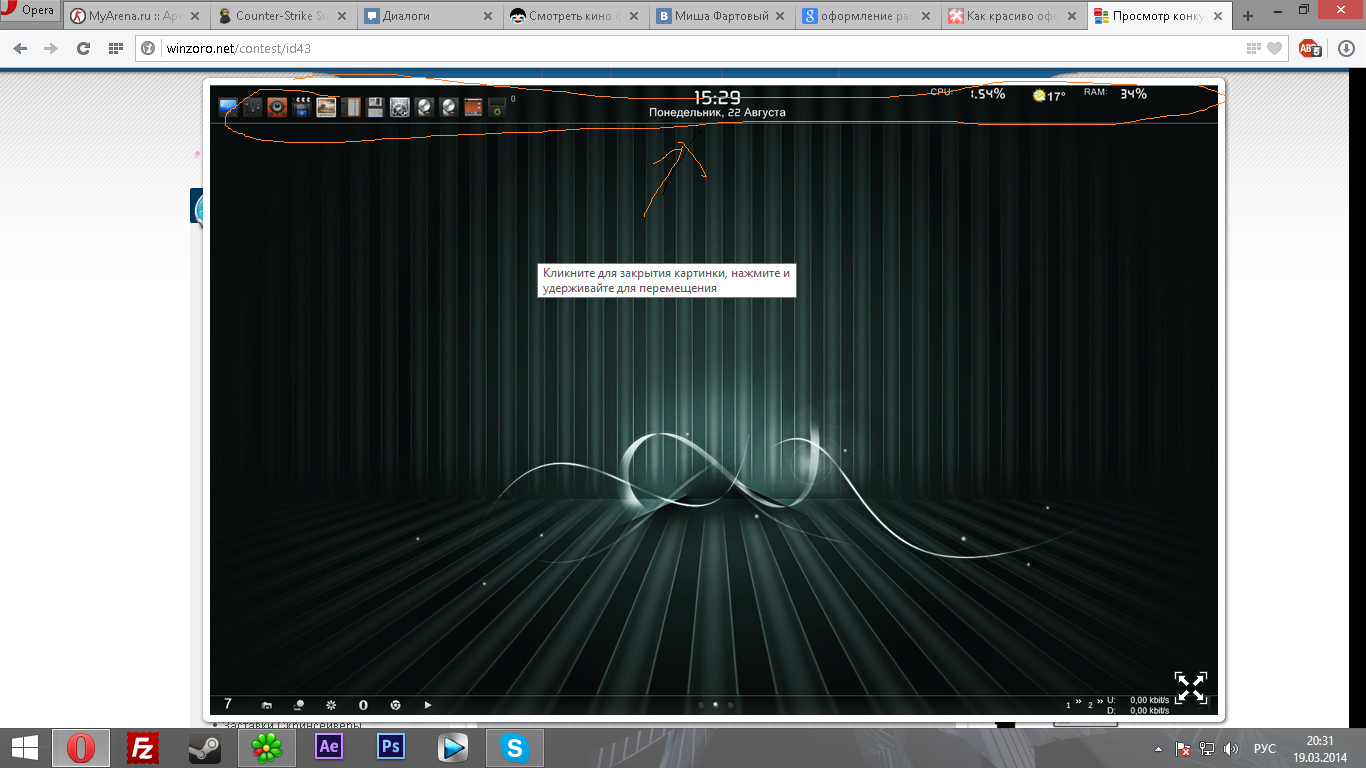Go forward with the forward arrow

pyautogui.click(x=51, y=48)
